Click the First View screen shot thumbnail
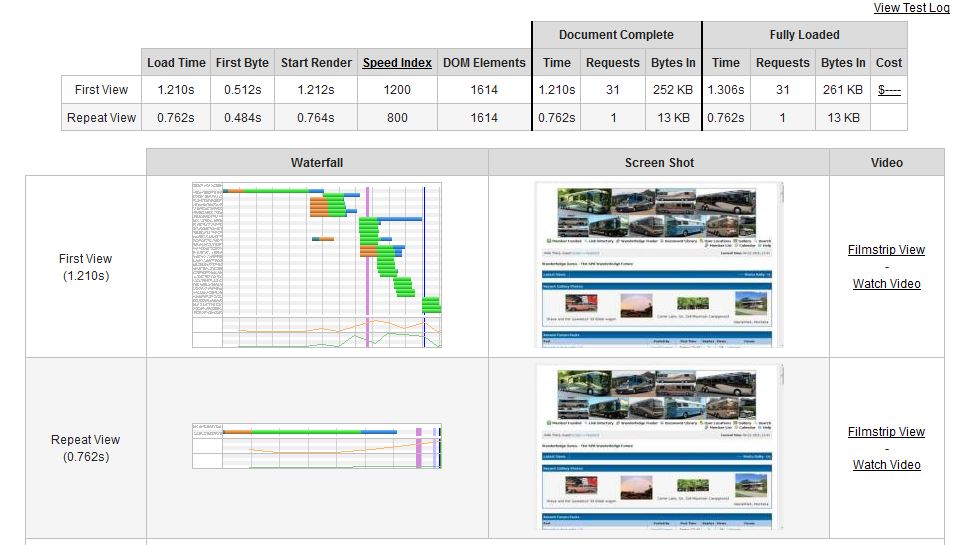The image size is (958, 545). pyautogui.click(x=659, y=265)
